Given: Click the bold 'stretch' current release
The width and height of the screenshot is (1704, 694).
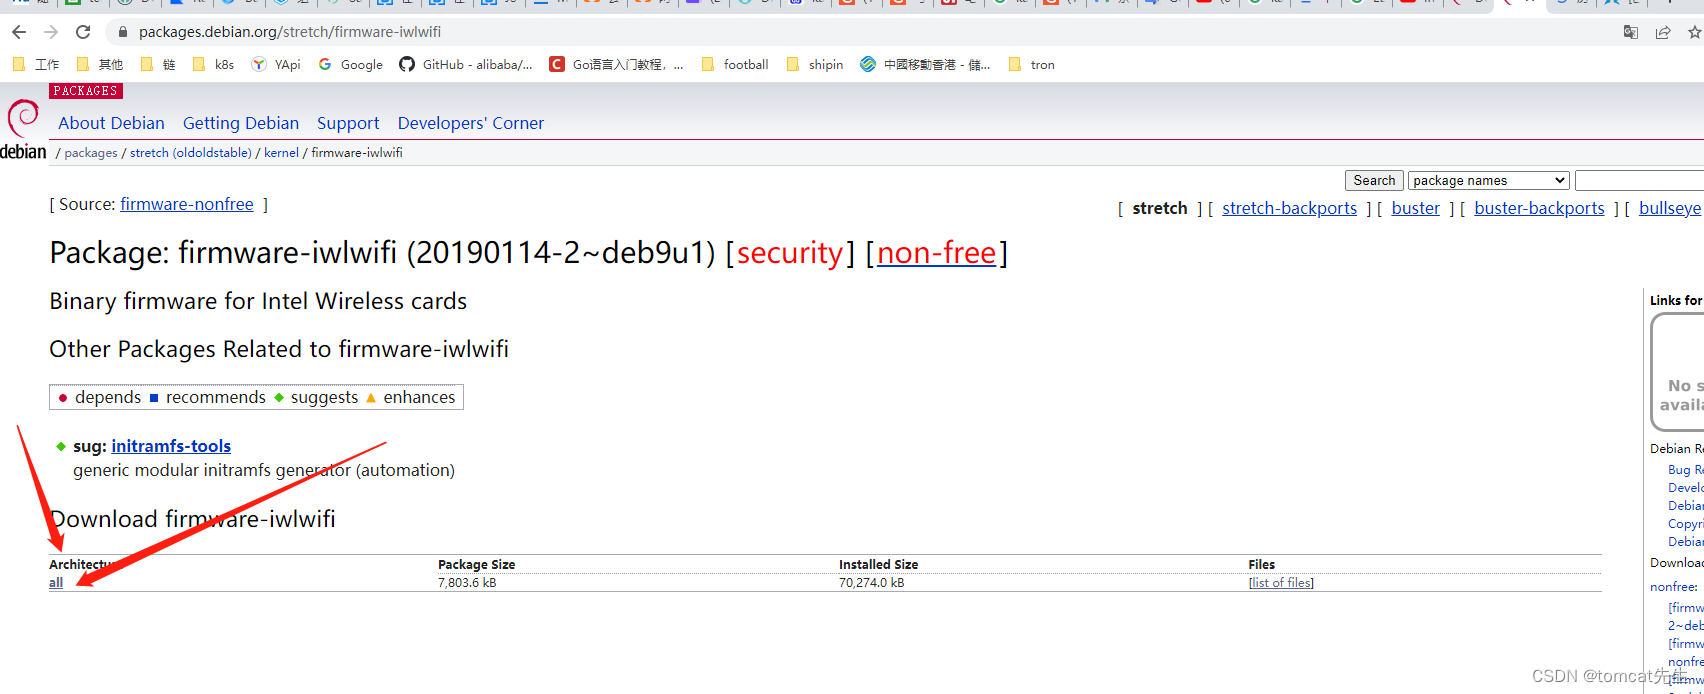Looking at the screenshot, I should [1160, 208].
